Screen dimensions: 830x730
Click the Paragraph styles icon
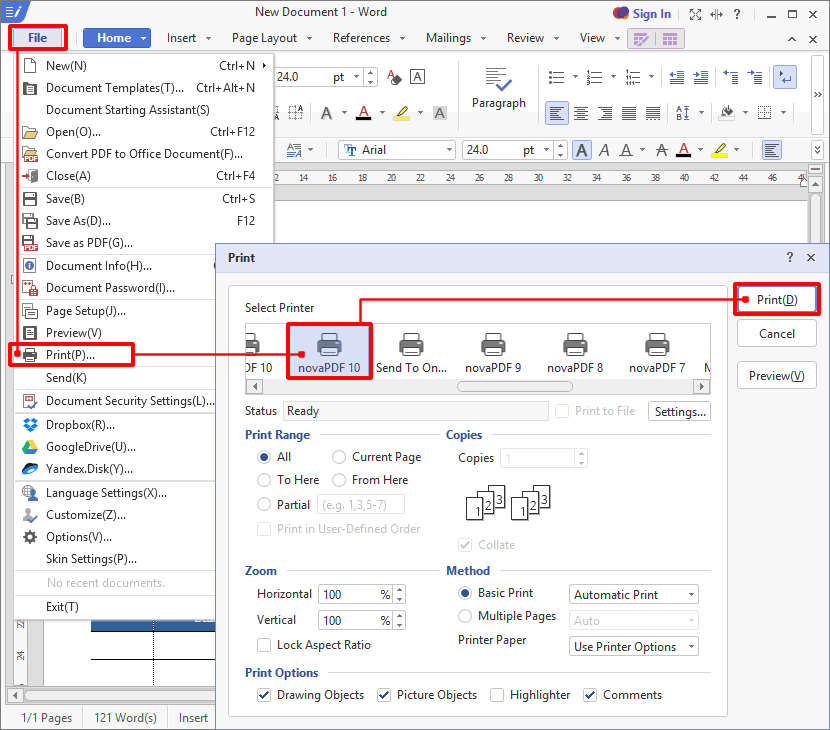point(499,79)
